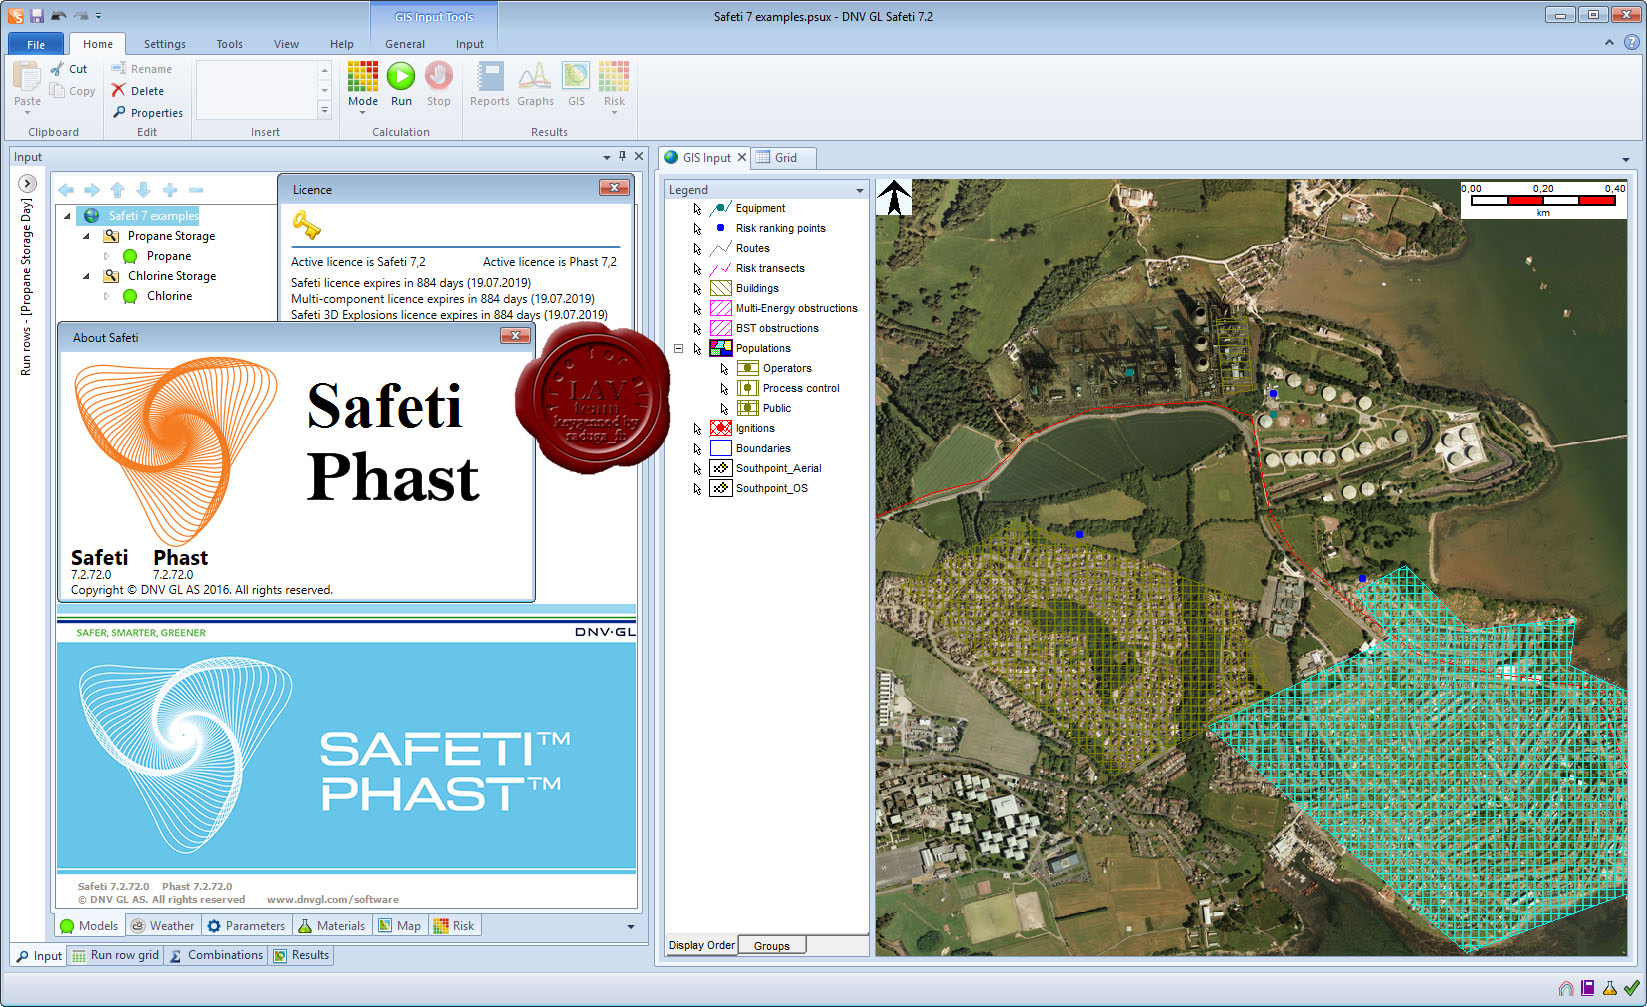
Task: Toggle Boundaries layer arrow in legend
Action: 697,449
